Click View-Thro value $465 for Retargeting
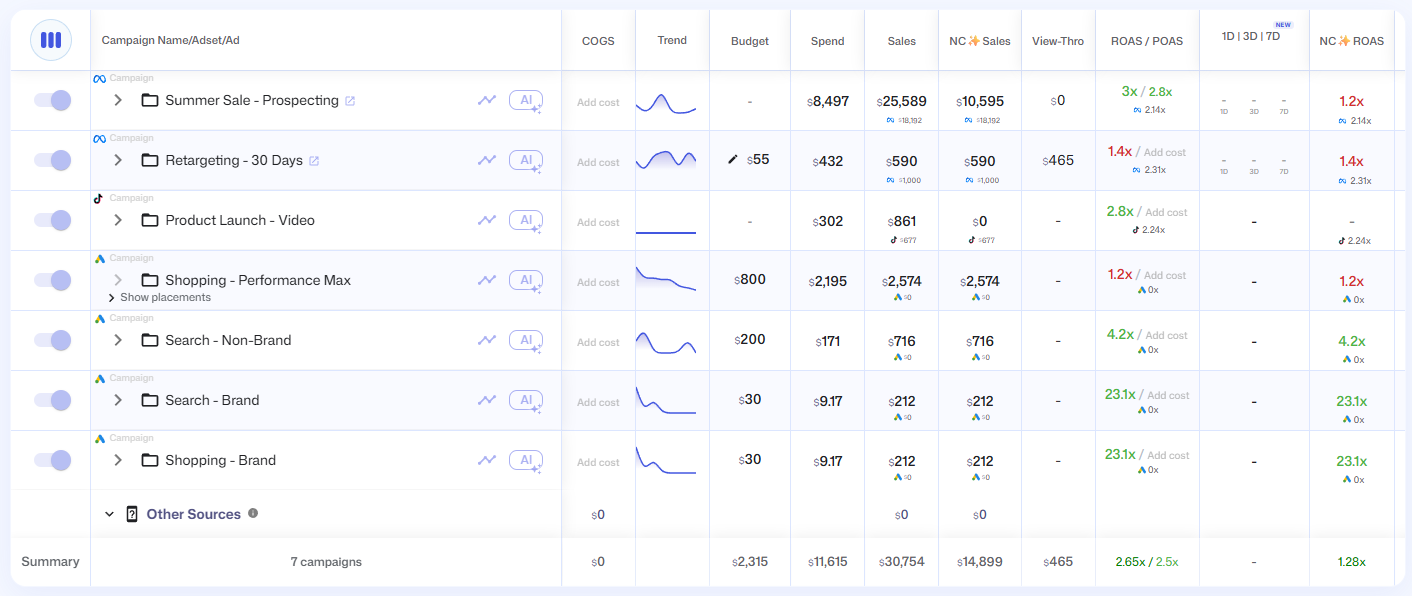Viewport: 1412px width, 596px height. coord(1058,160)
